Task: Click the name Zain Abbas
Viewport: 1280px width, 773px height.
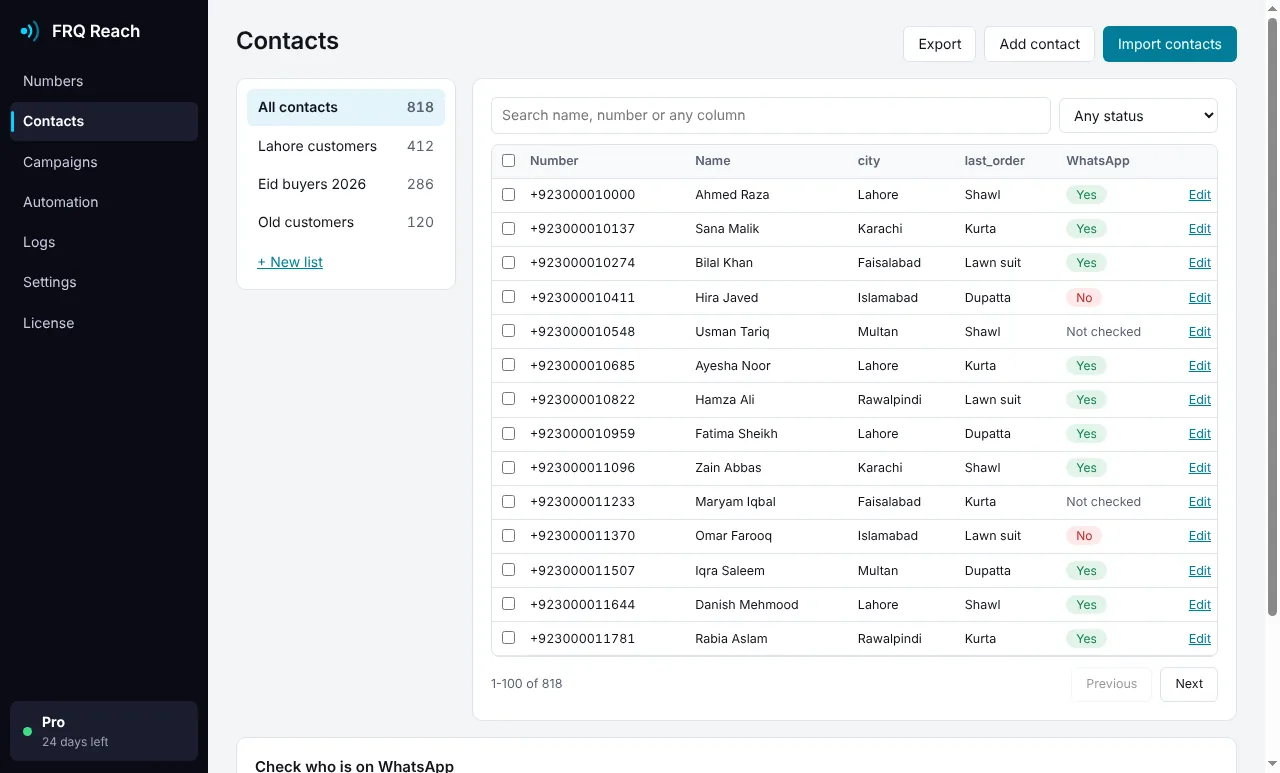Action: click(x=728, y=468)
